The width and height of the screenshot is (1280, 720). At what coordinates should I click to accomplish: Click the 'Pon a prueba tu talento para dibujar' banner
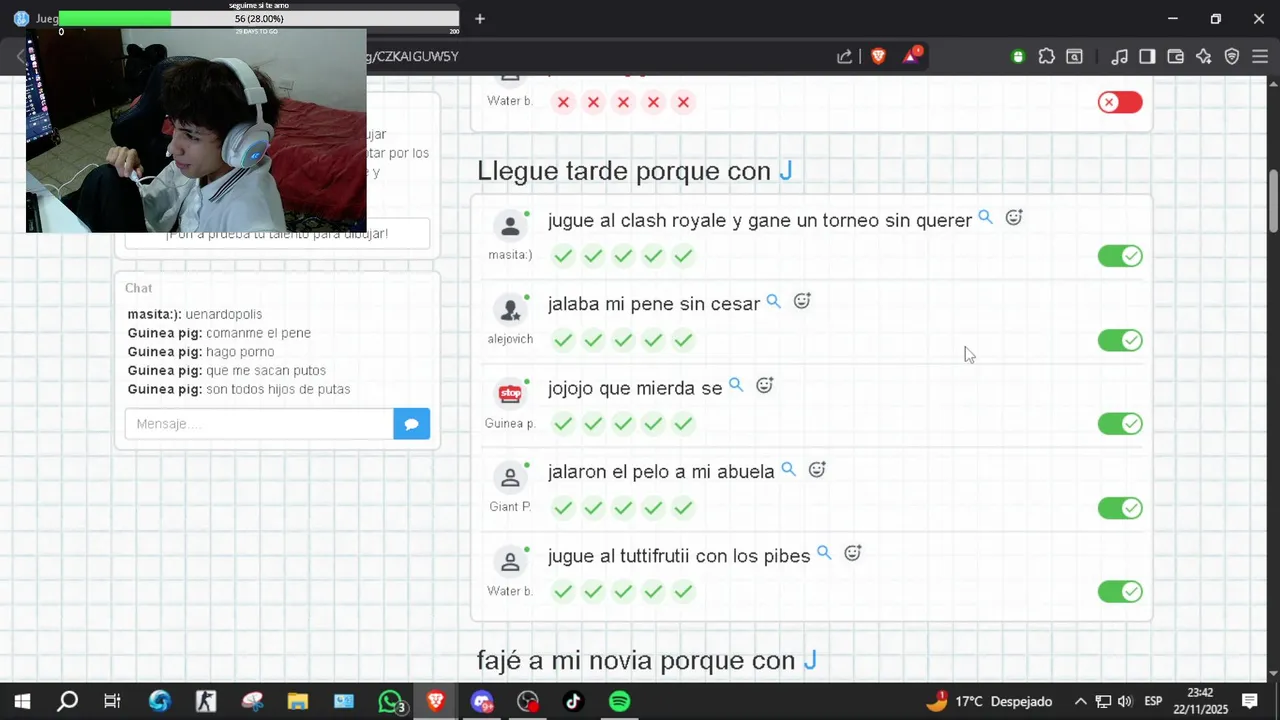coord(277,234)
